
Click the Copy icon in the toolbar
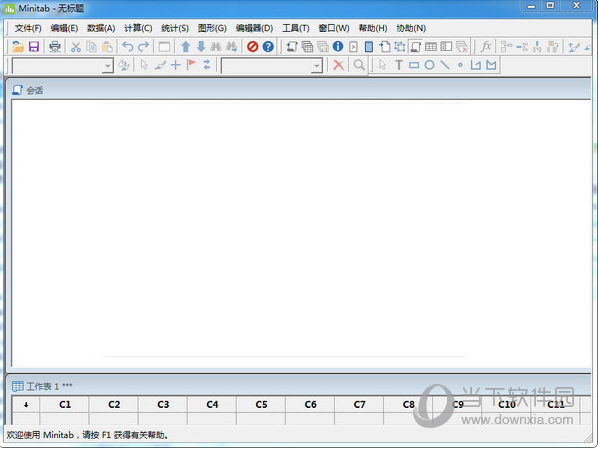[92, 47]
